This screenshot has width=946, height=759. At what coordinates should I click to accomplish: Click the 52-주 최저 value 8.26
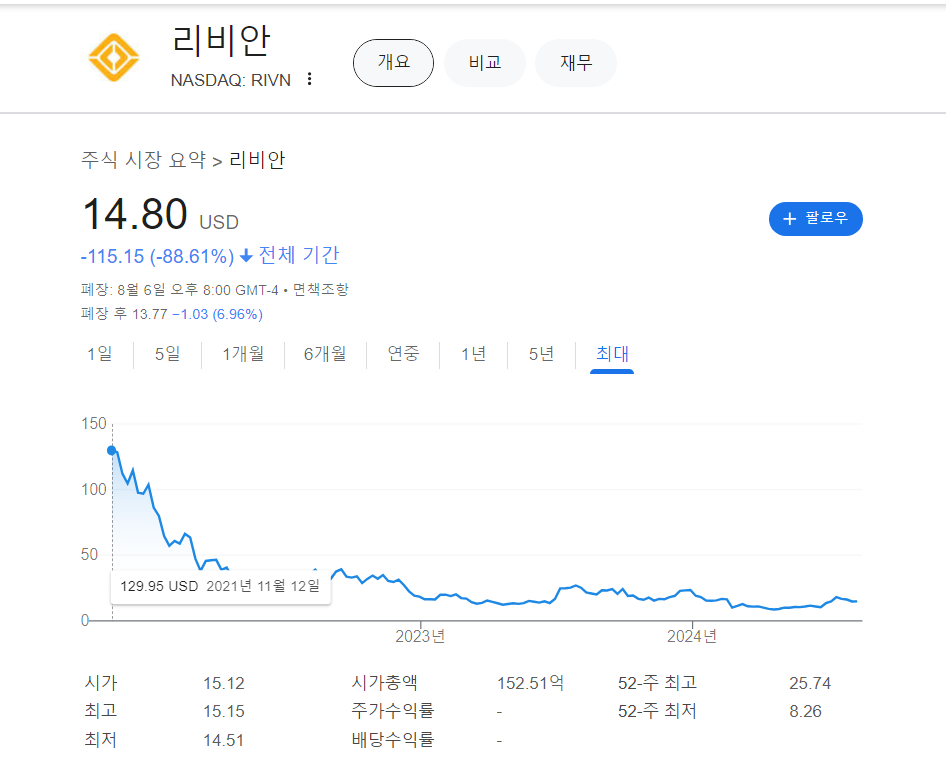pos(805,711)
